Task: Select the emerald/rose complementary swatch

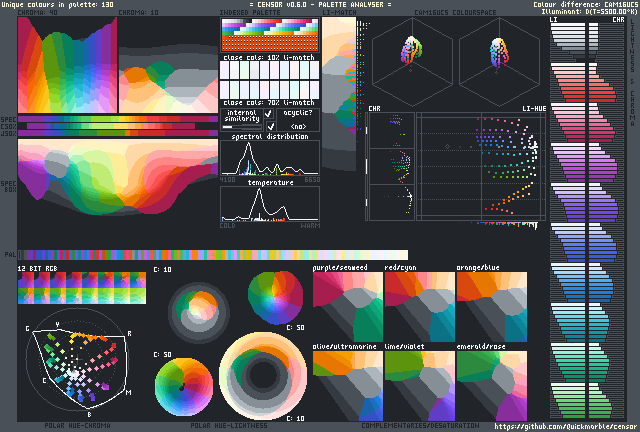Action: 491,385
